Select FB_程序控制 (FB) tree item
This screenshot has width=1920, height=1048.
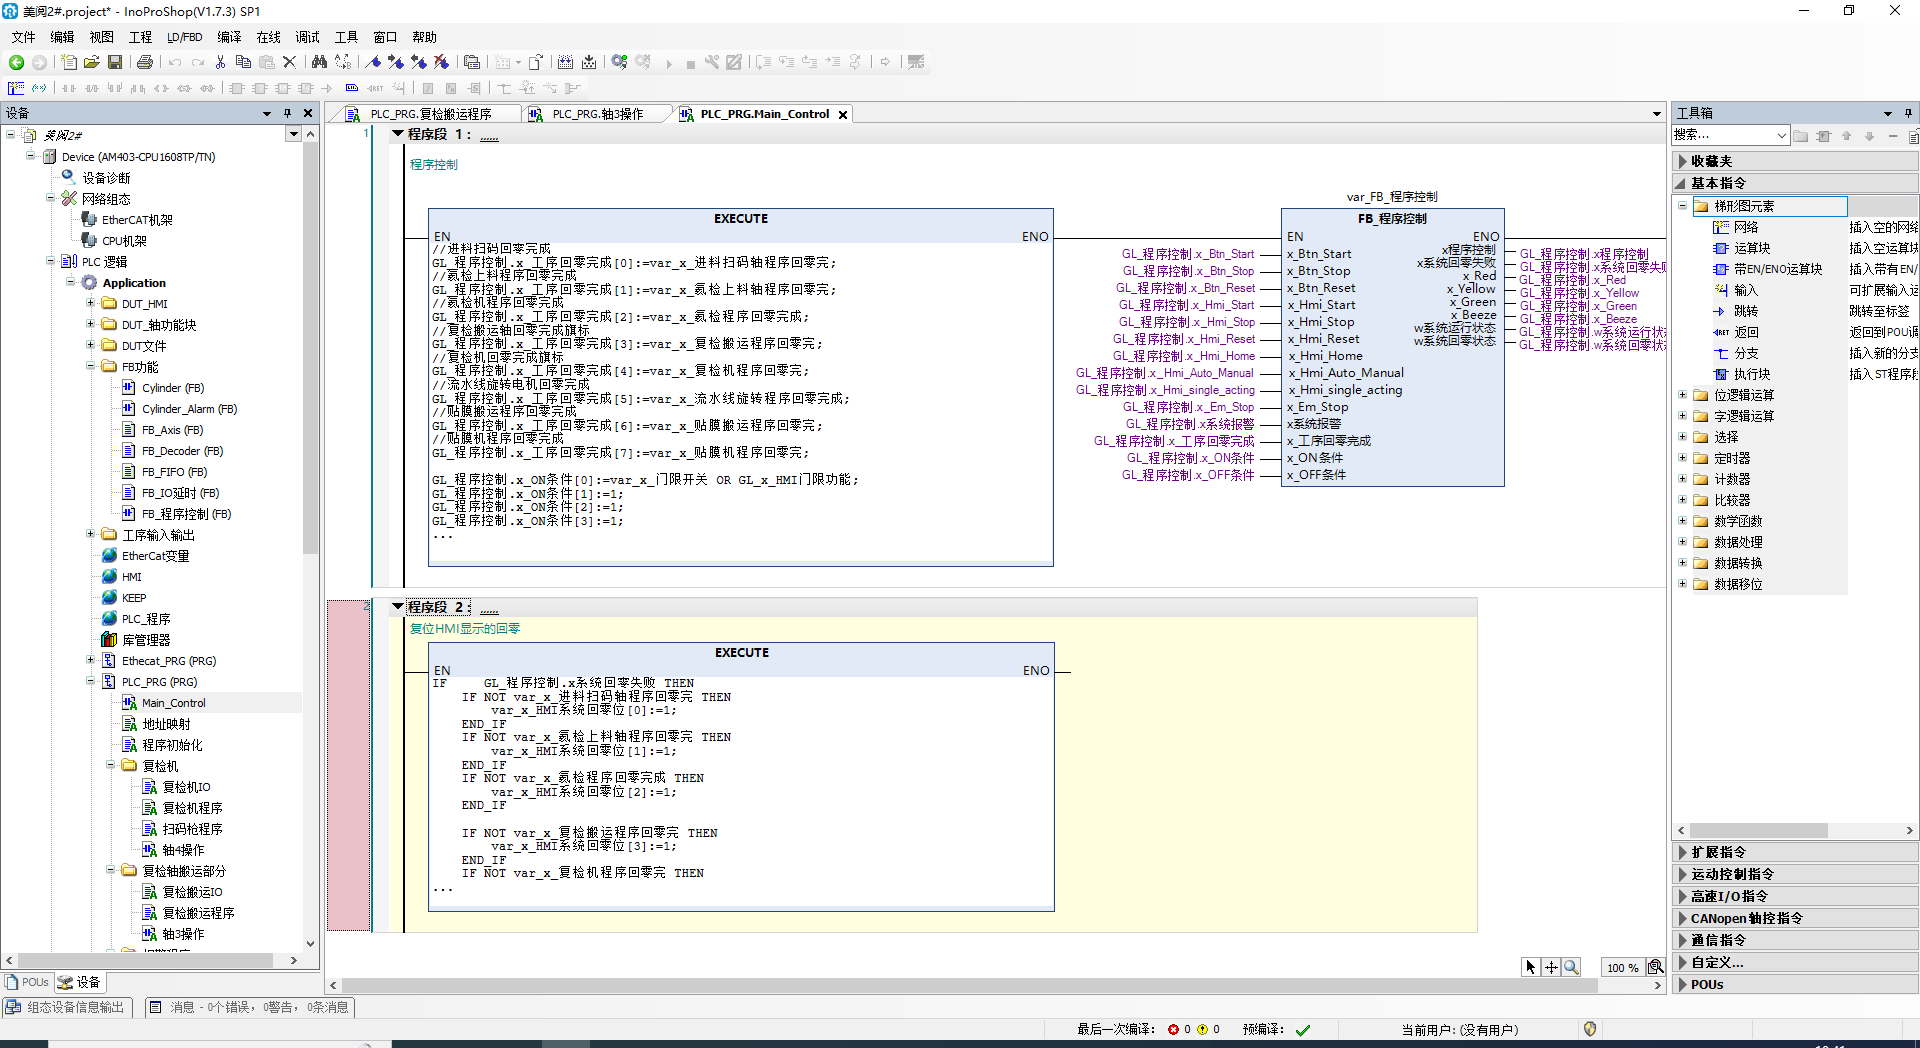tap(186, 514)
